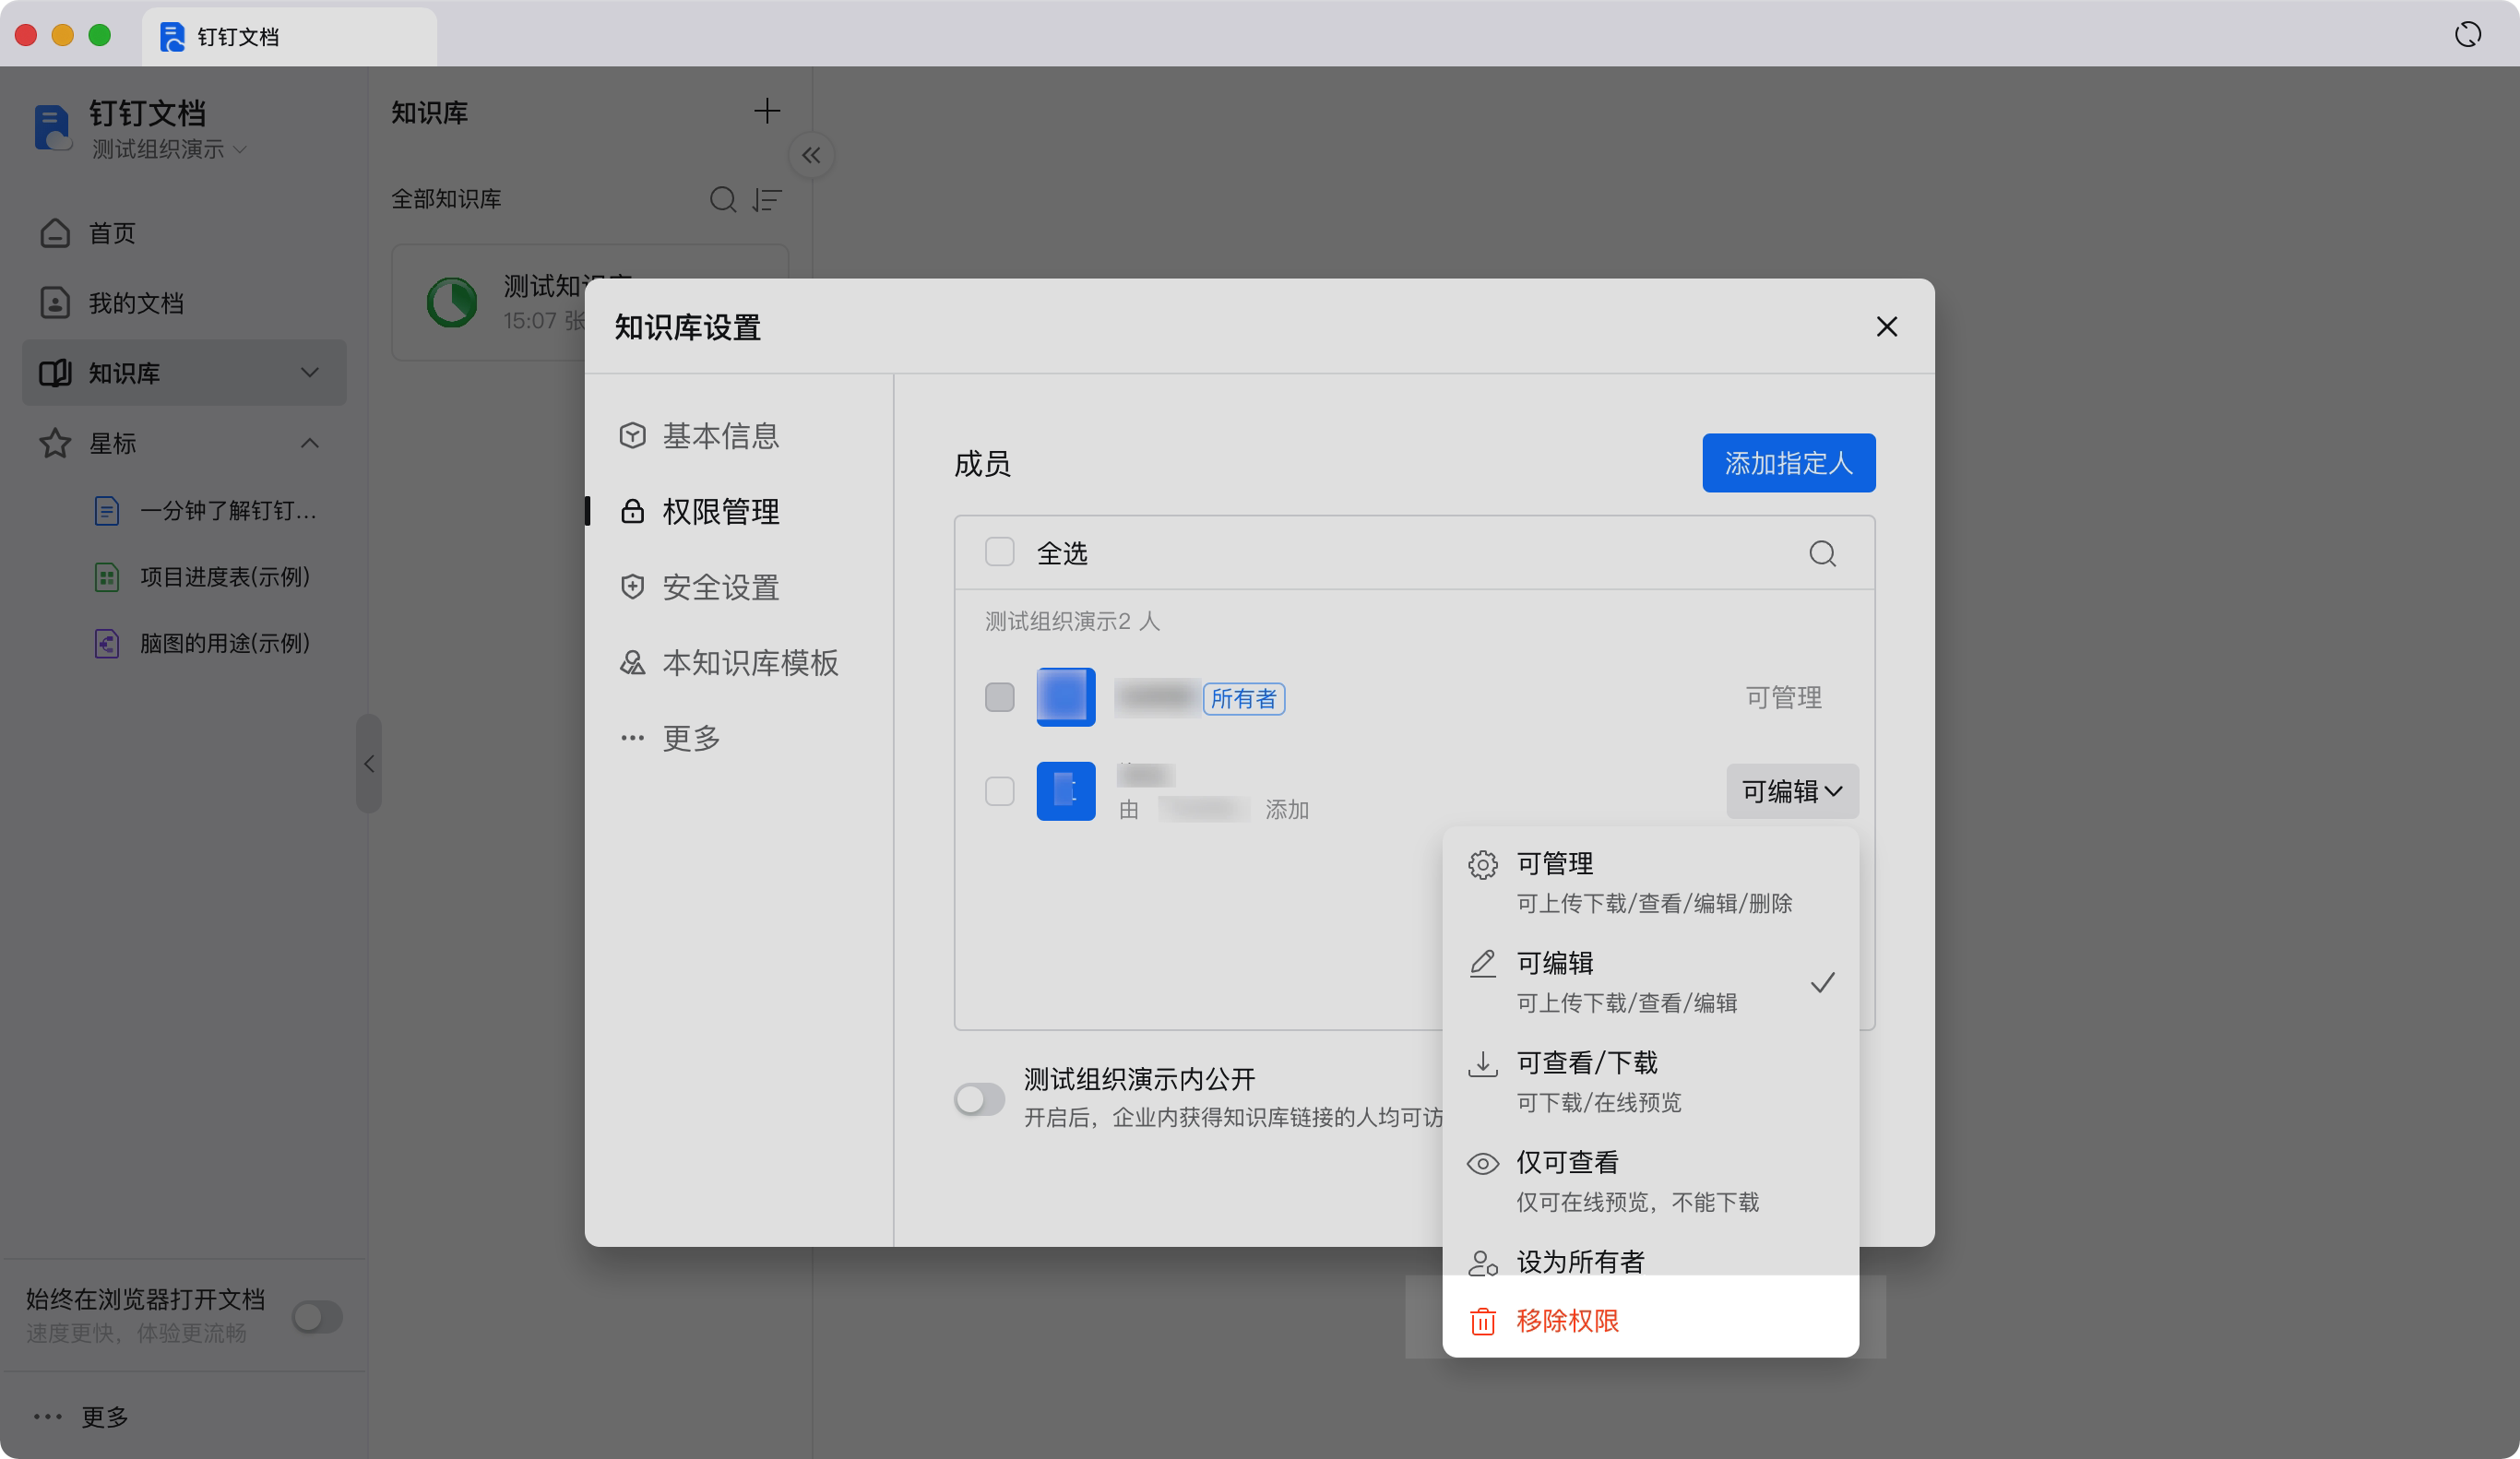
Task: Click the knowledge base list search icon
Action: 722,199
